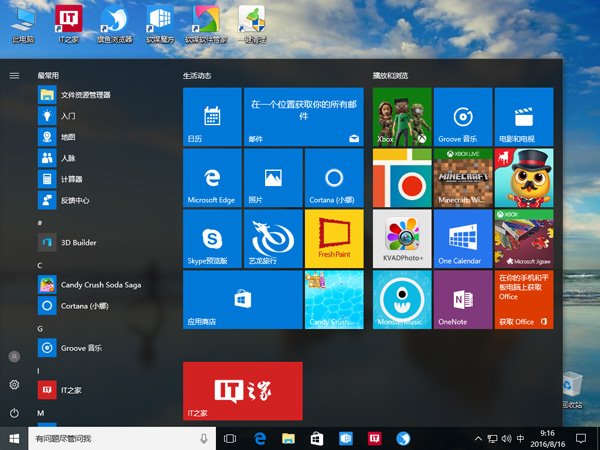Click the Power button in Start menu
The height and width of the screenshot is (450, 600).
click(14, 413)
